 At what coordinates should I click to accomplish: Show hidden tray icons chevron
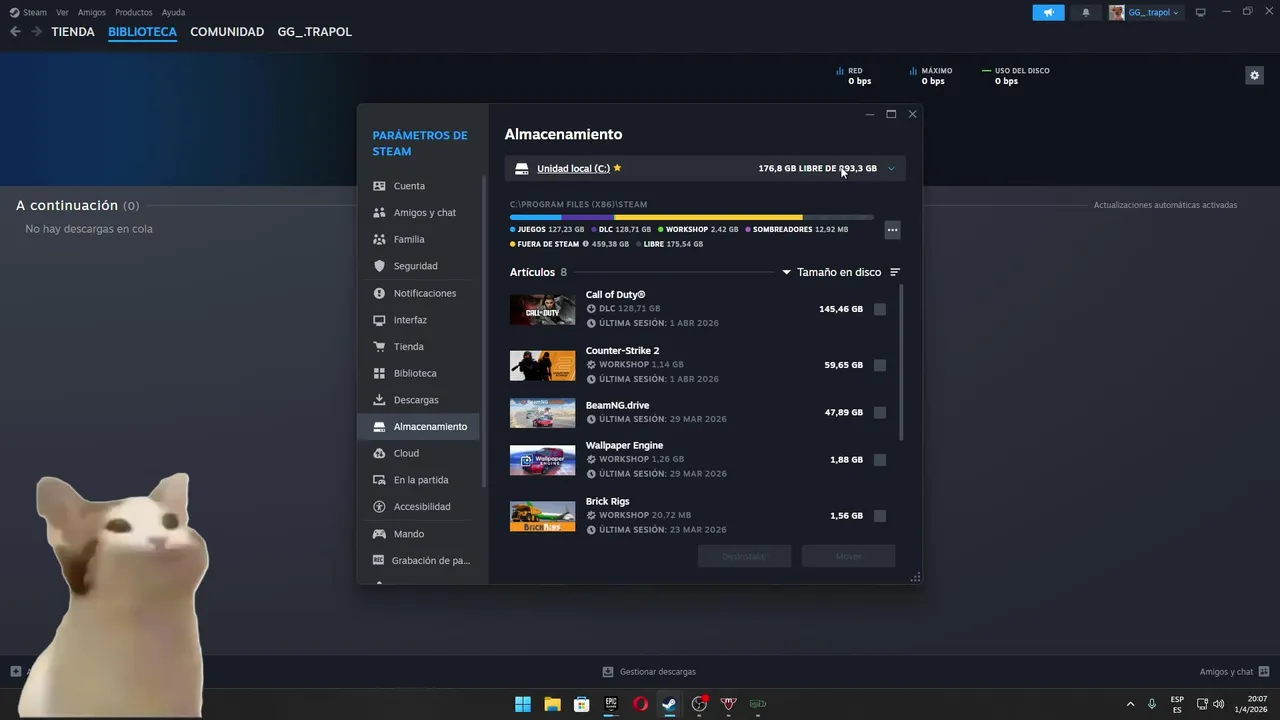[1131, 704]
